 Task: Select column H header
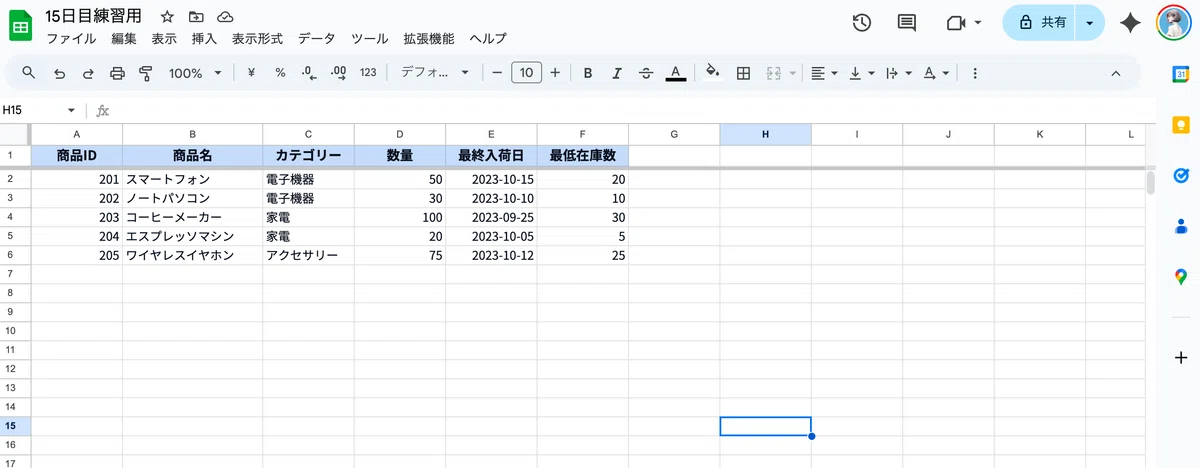click(765, 134)
